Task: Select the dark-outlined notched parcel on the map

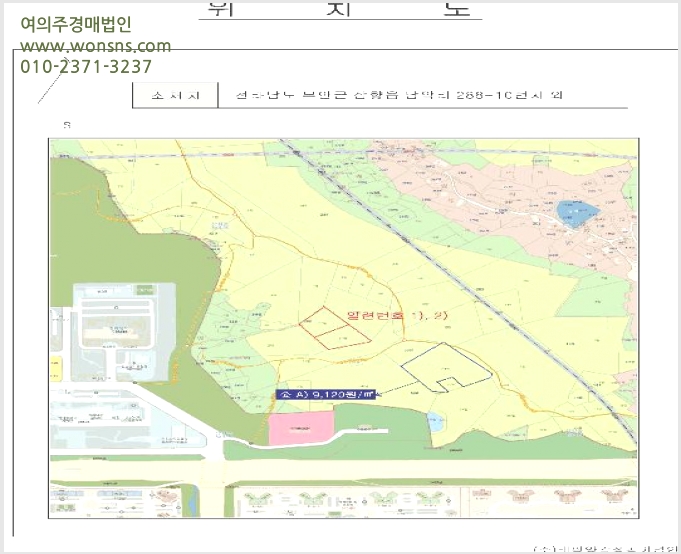Action: [x=446, y=367]
